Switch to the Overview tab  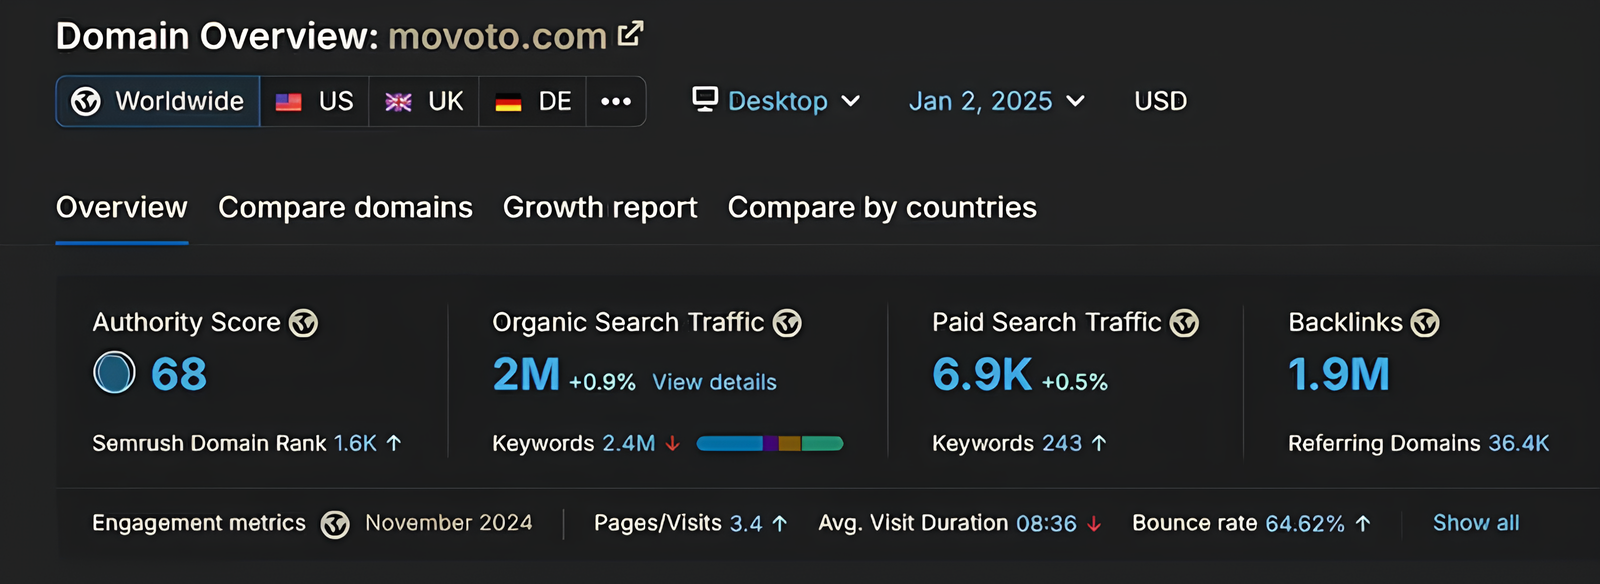[122, 208]
